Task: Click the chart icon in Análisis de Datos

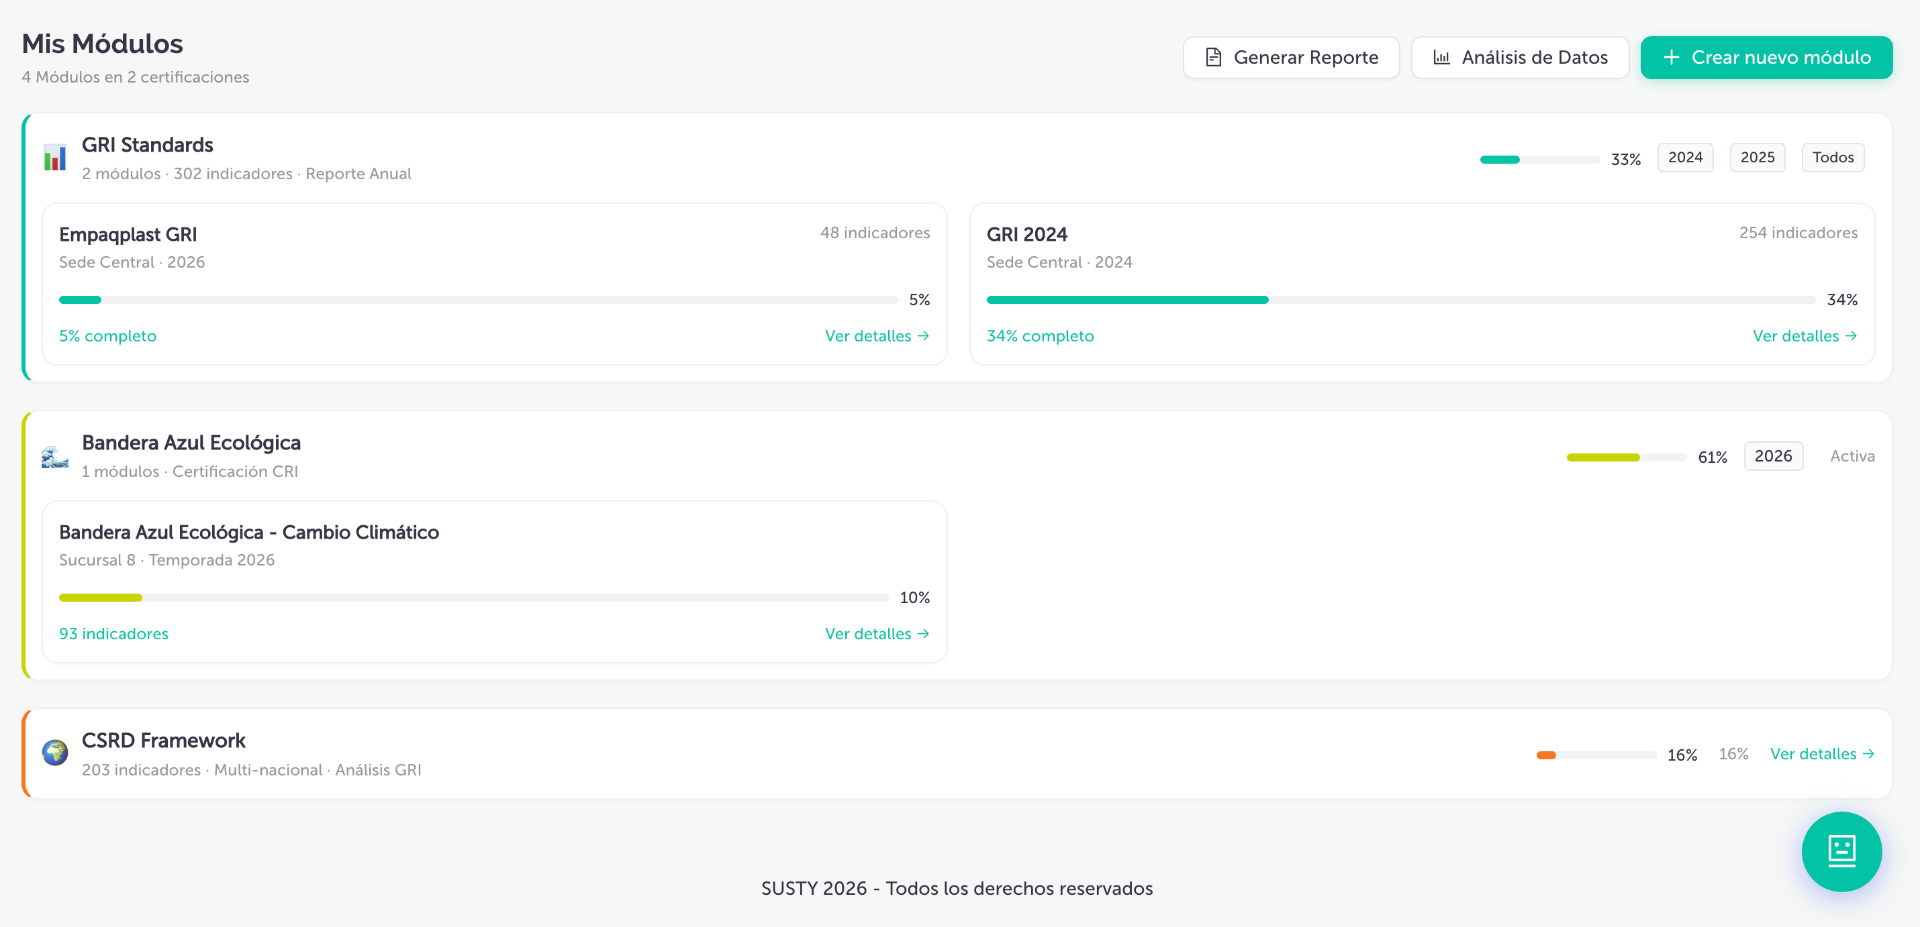Action: pos(1441,57)
